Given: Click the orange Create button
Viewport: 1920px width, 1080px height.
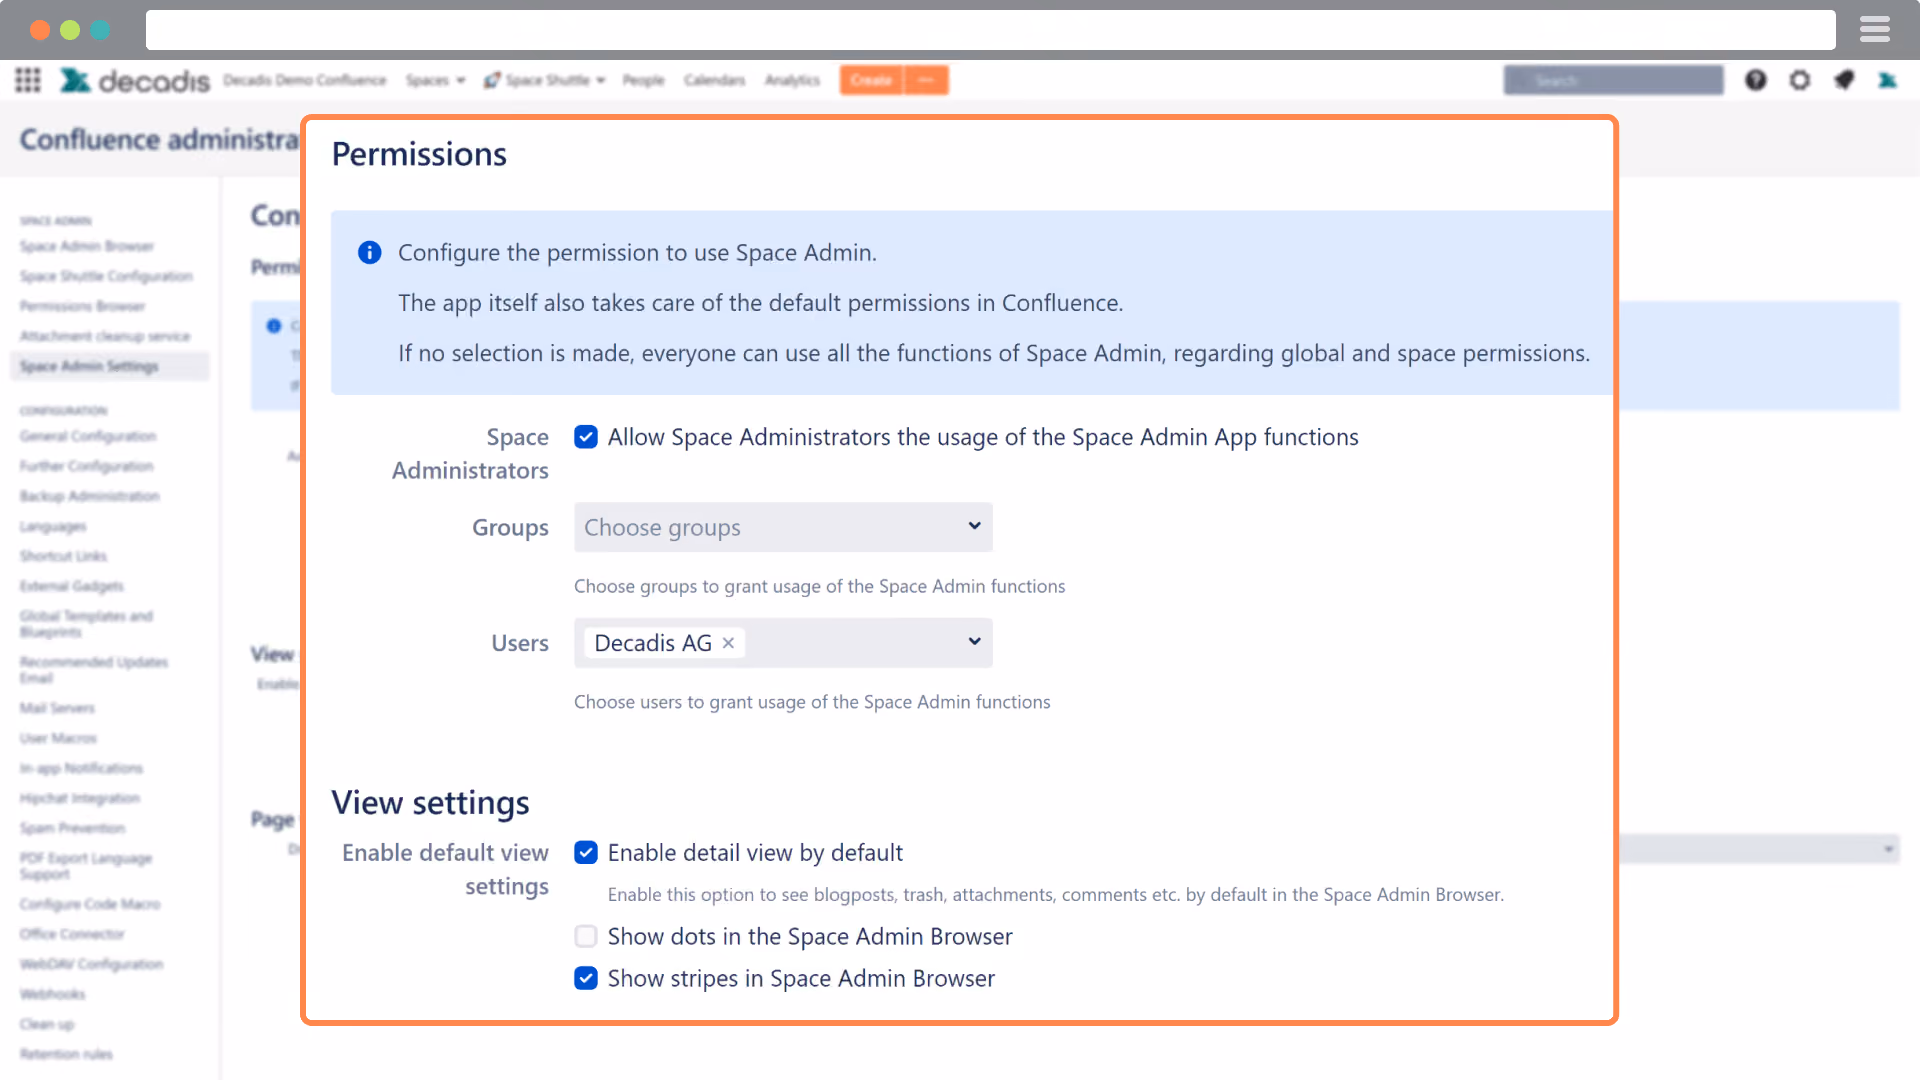Looking at the screenshot, I should 871,80.
